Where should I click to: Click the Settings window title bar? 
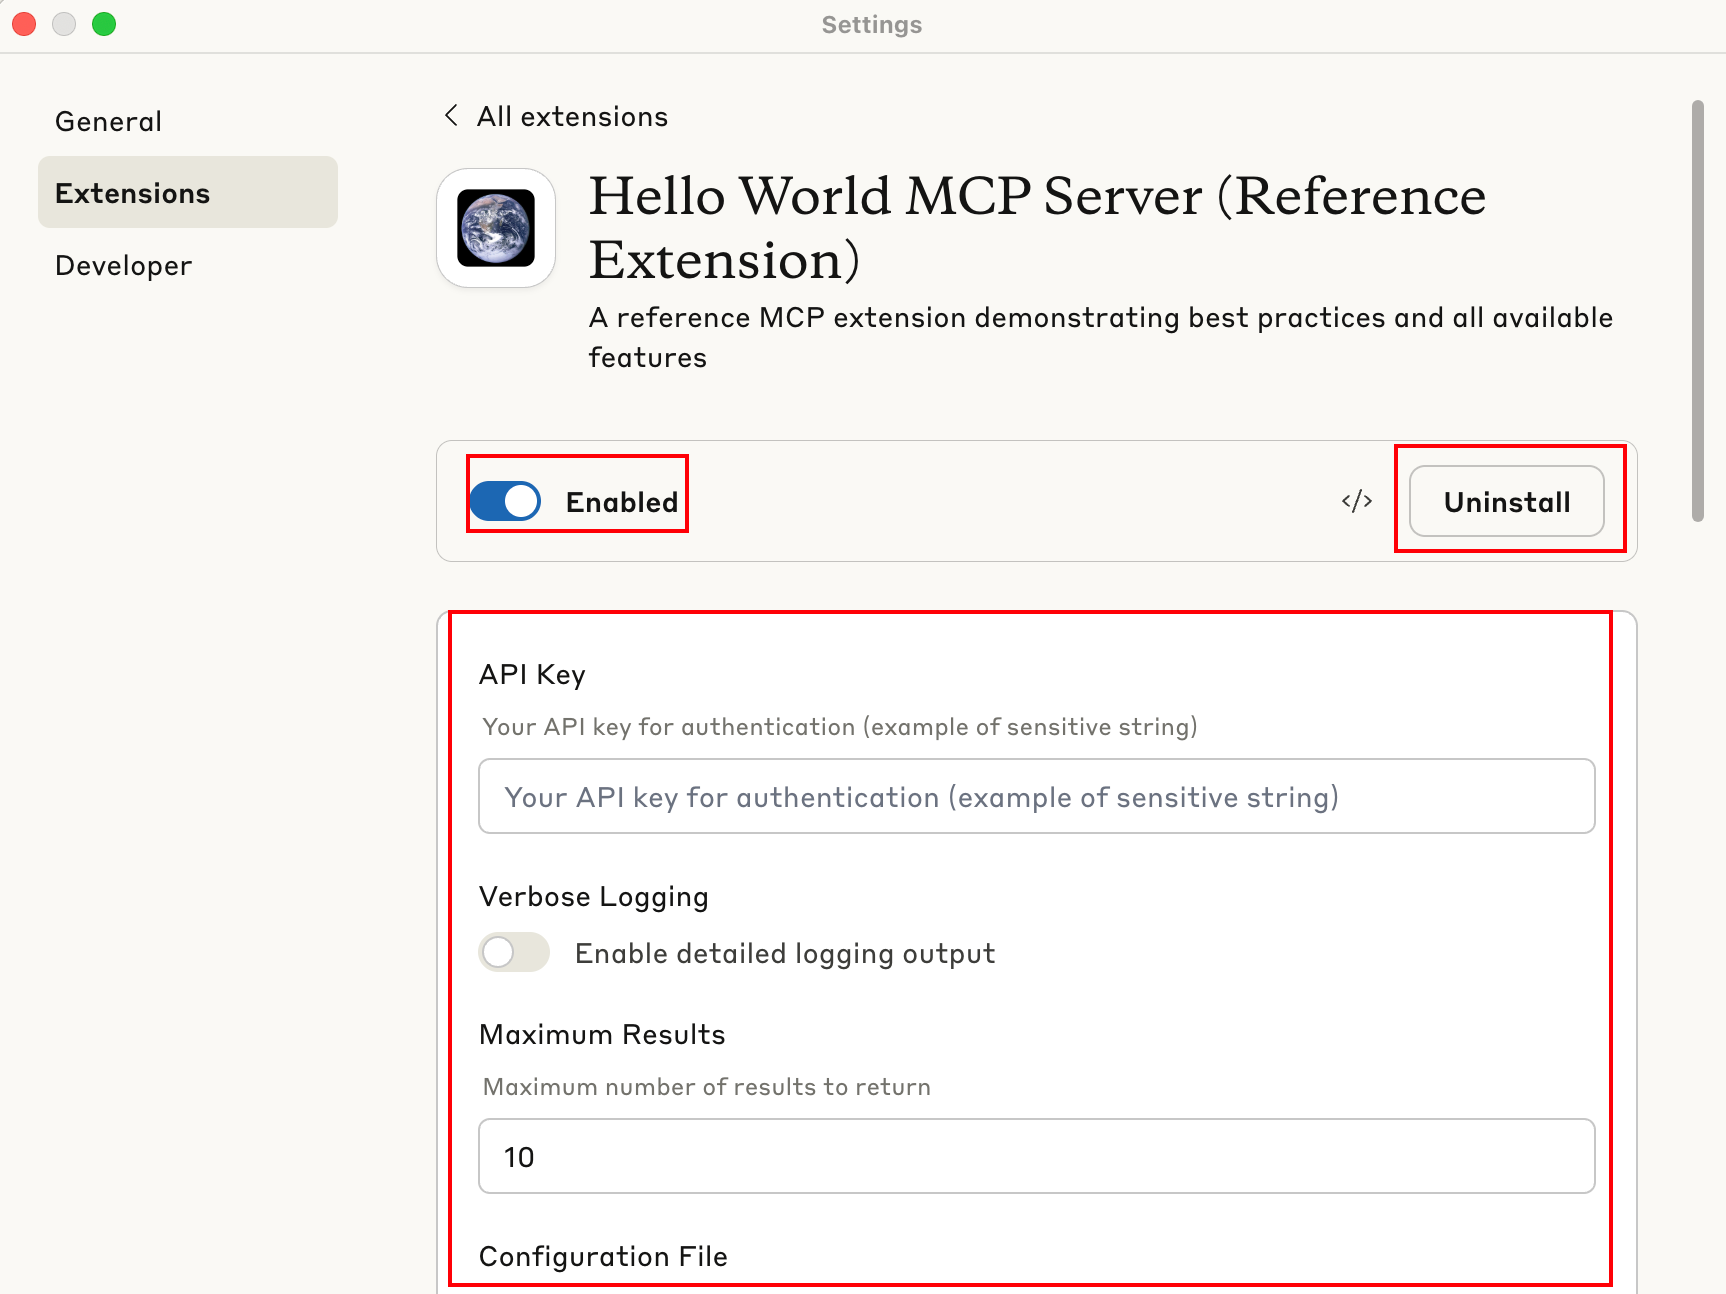pos(870,24)
